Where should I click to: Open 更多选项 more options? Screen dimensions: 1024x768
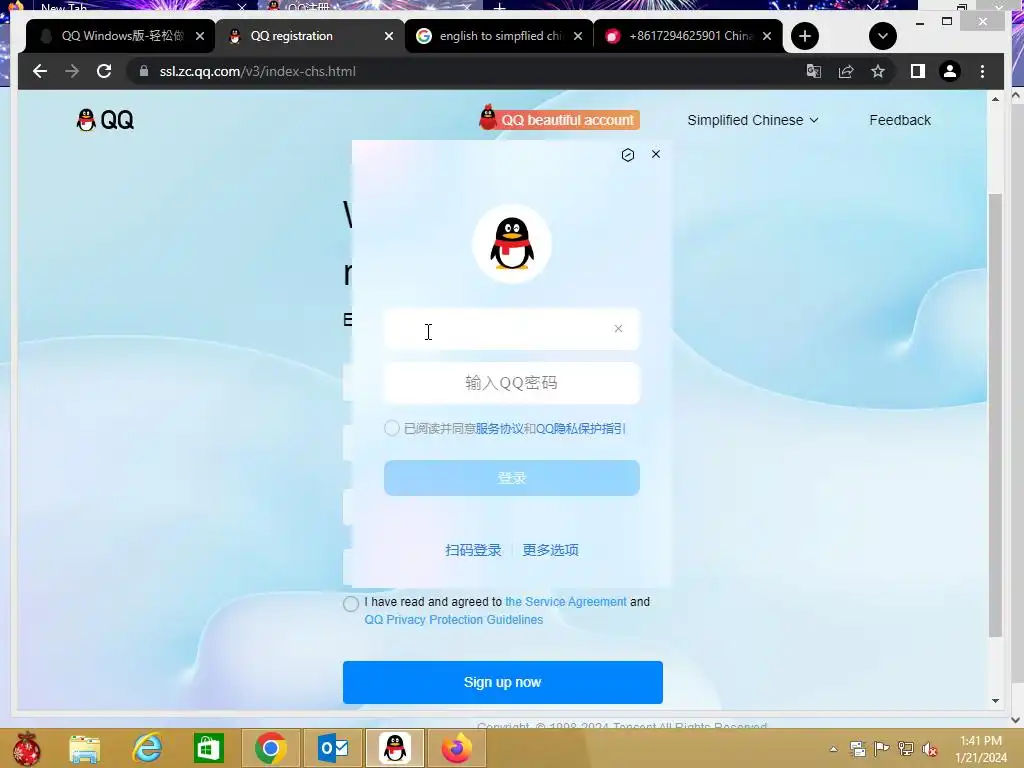click(x=550, y=550)
